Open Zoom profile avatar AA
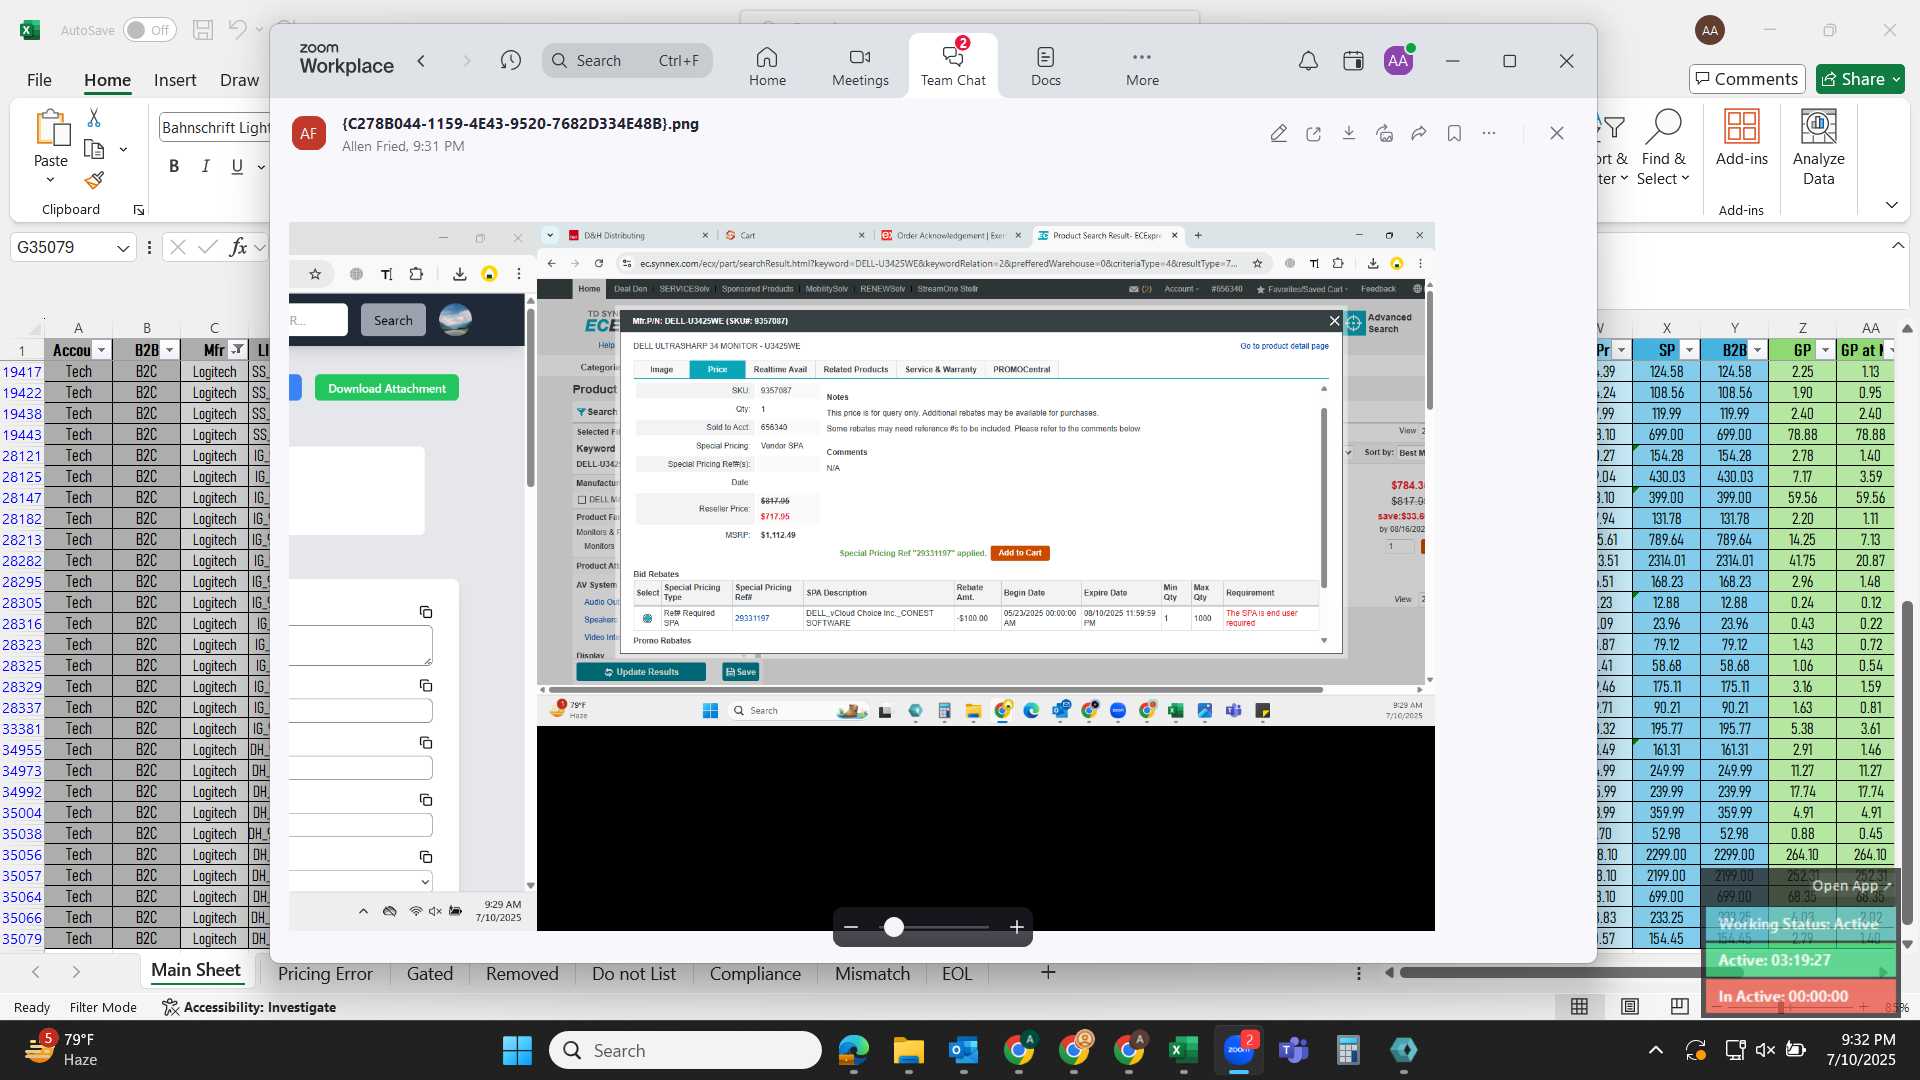This screenshot has width=1920, height=1080. (x=1398, y=61)
